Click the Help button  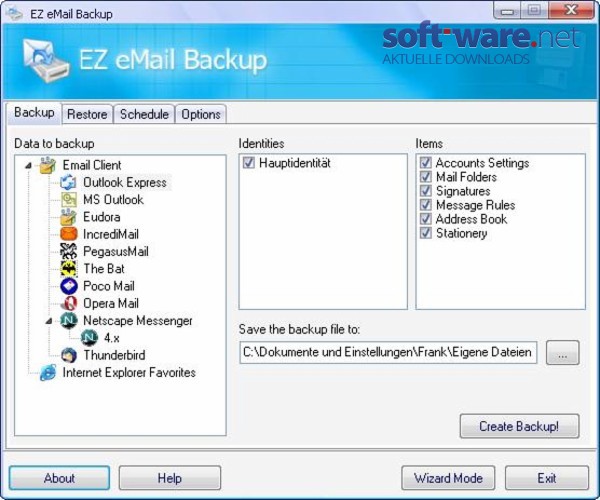170,478
